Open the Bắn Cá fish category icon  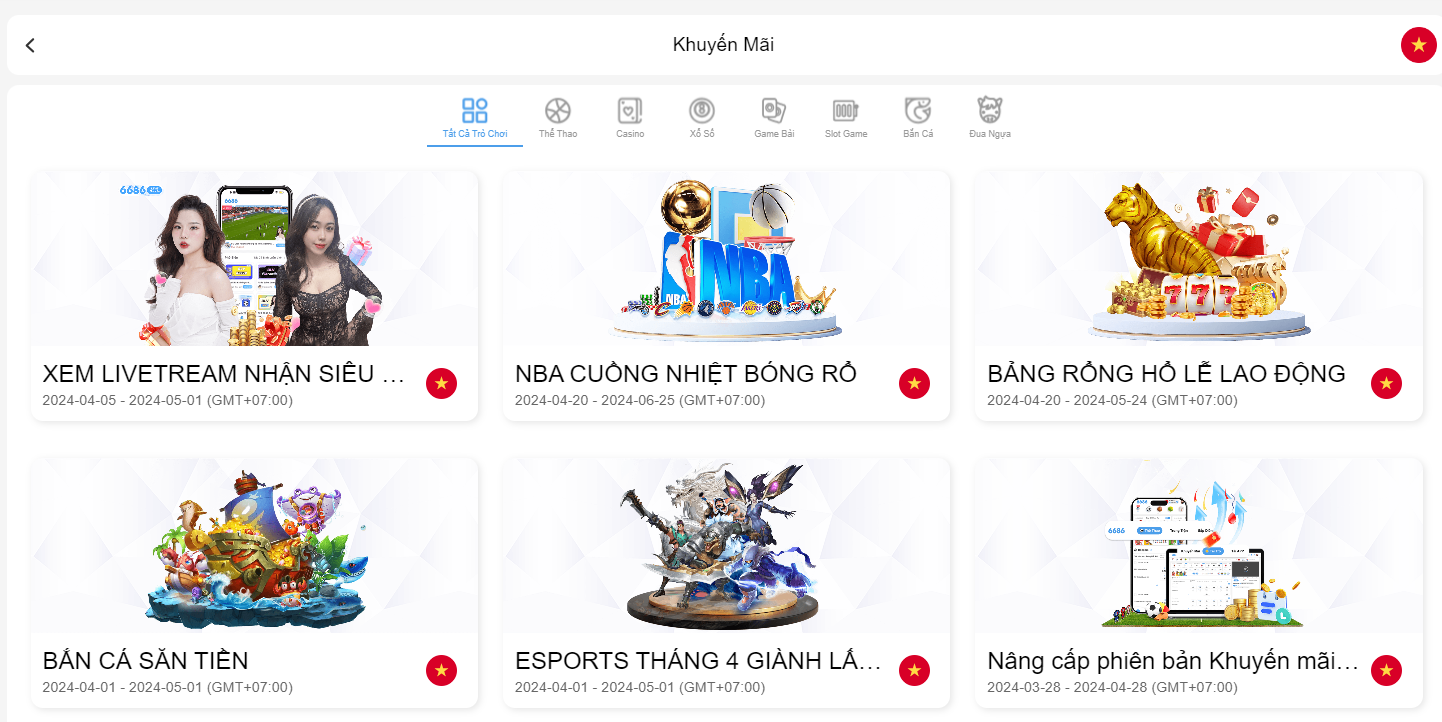[x=918, y=110]
